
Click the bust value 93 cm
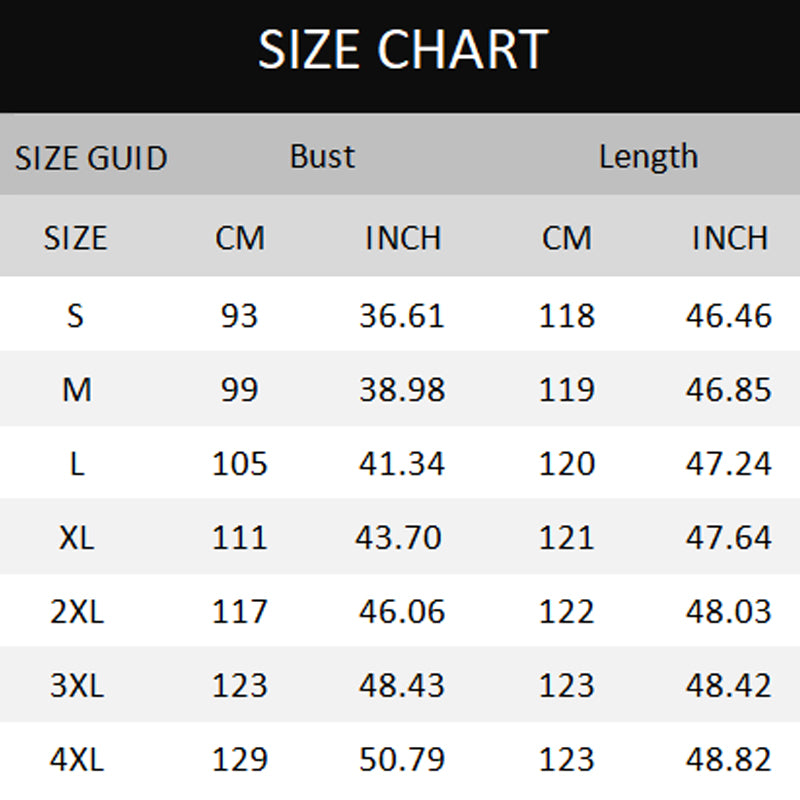click(x=239, y=315)
